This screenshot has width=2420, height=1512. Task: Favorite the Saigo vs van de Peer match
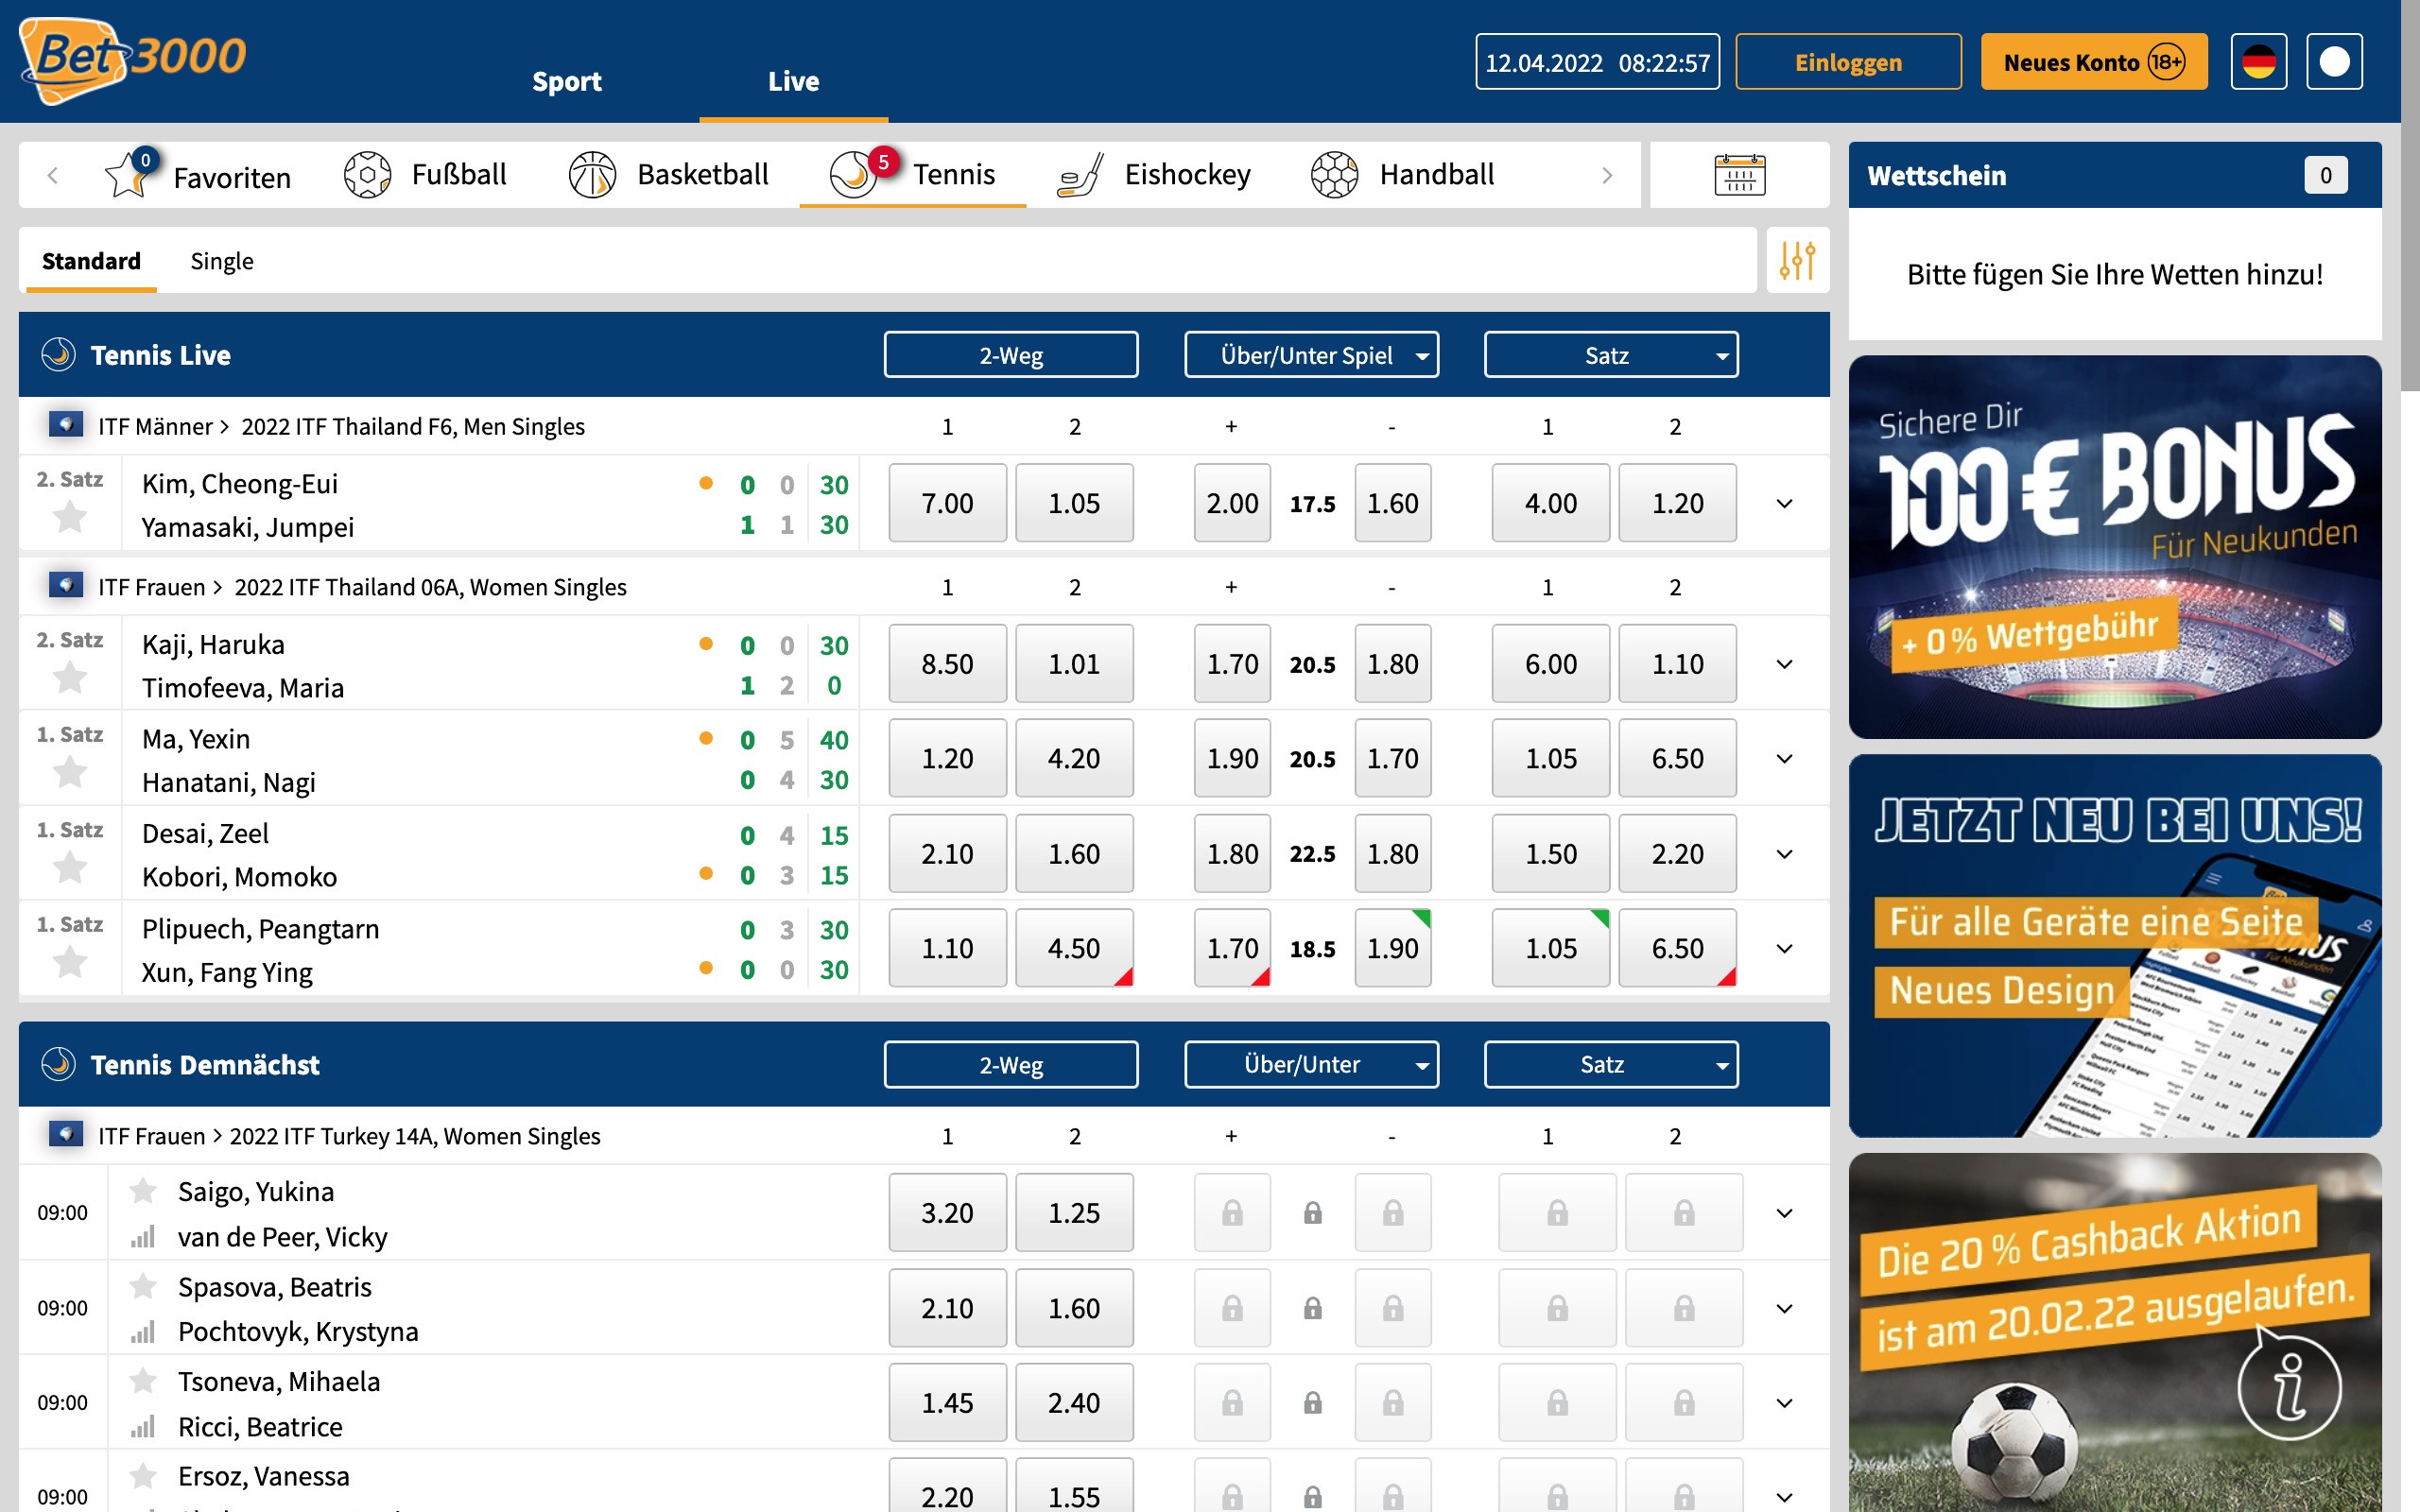pos(143,1189)
